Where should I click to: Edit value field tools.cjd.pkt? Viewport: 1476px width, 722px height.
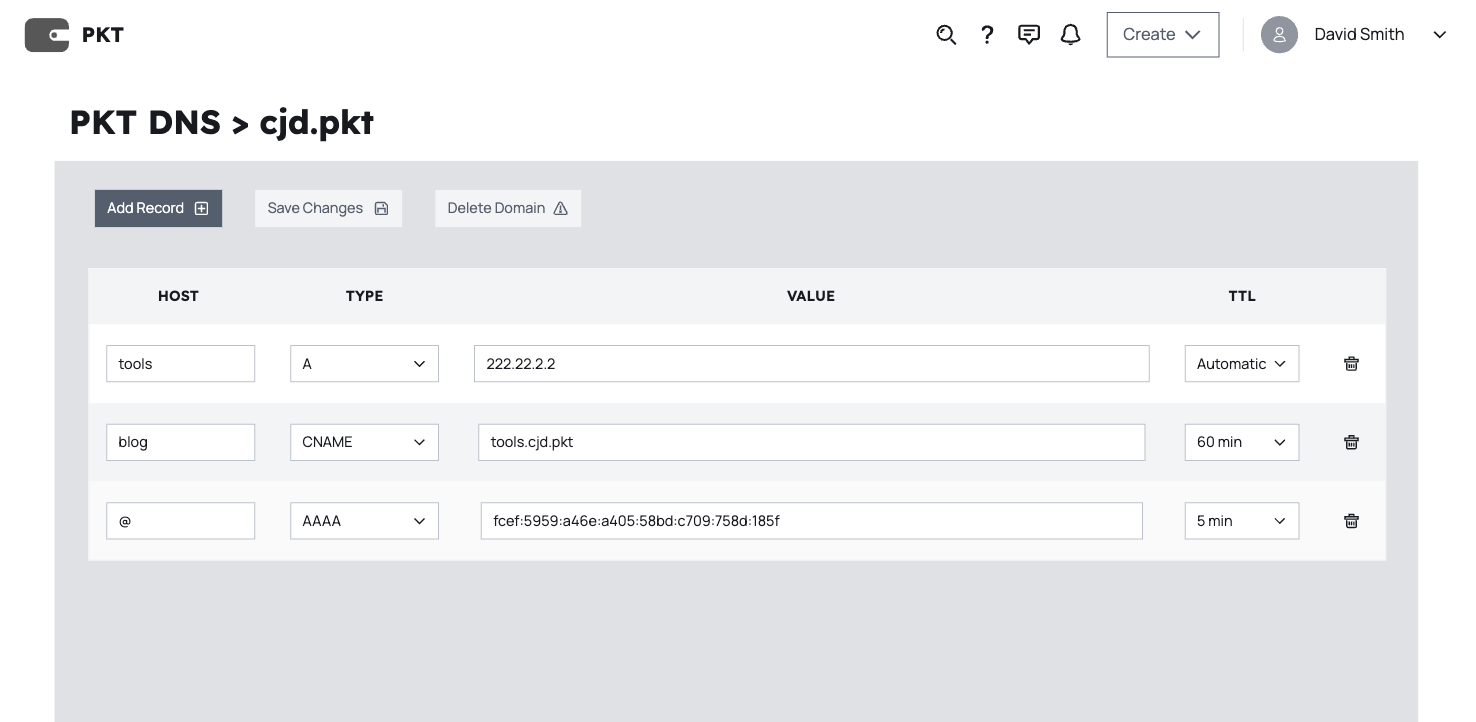[812, 442]
